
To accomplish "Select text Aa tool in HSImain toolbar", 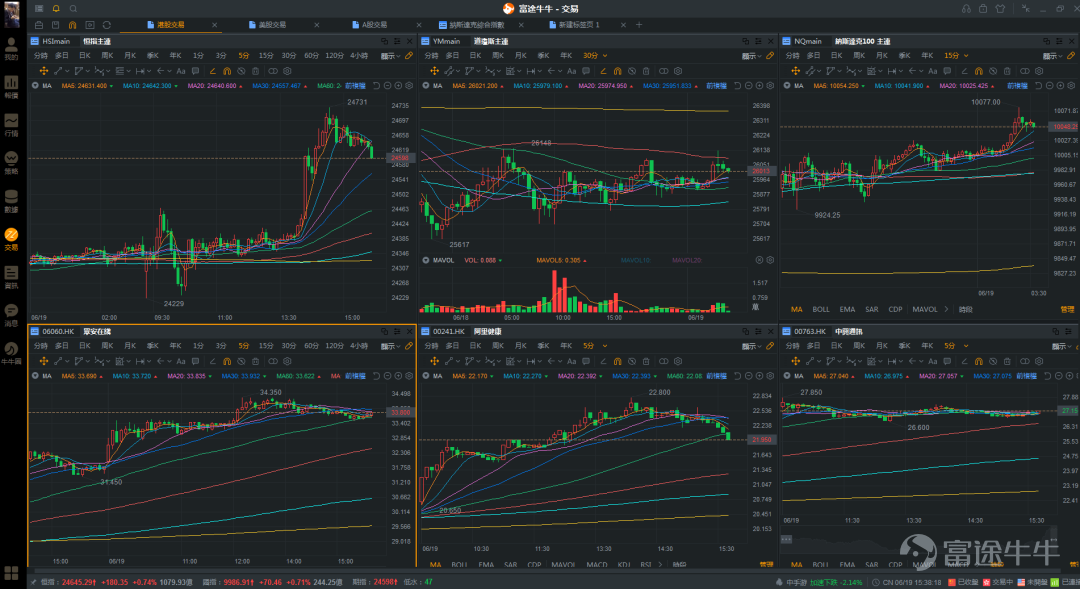I will tap(181, 71).
